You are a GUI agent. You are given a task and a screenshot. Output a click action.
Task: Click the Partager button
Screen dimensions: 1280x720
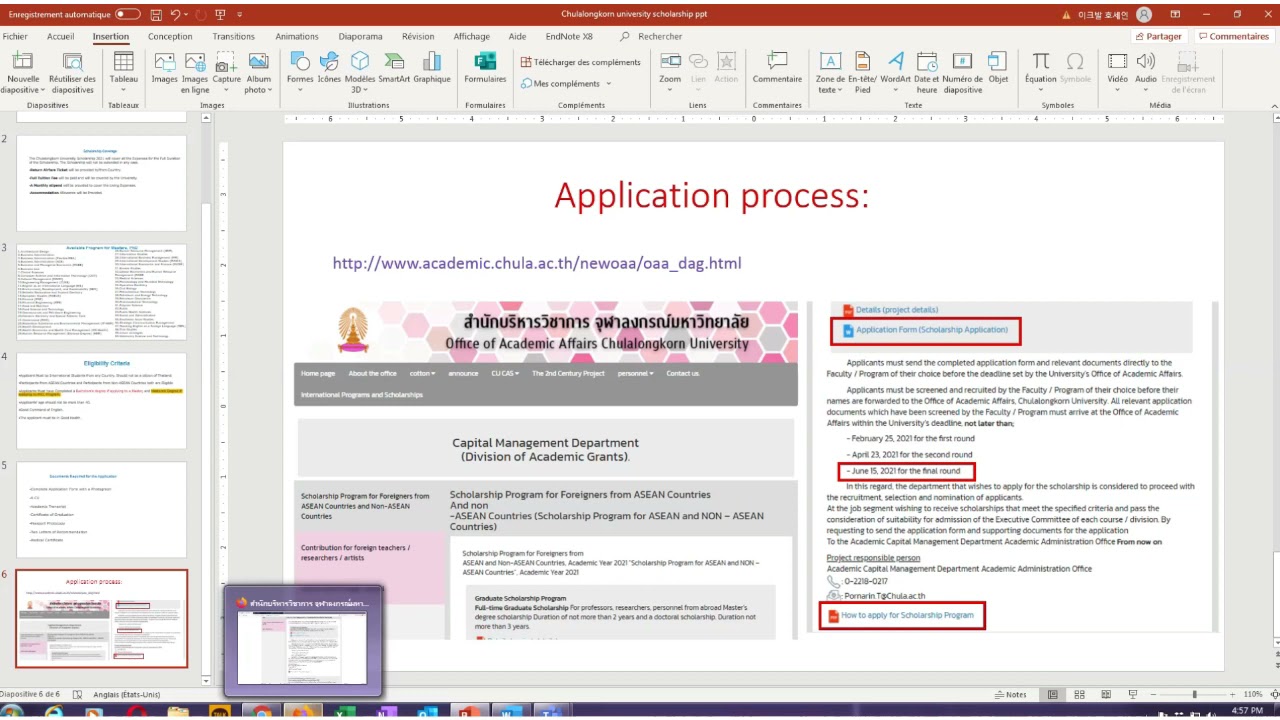pyautogui.click(x=1158, y=36)
